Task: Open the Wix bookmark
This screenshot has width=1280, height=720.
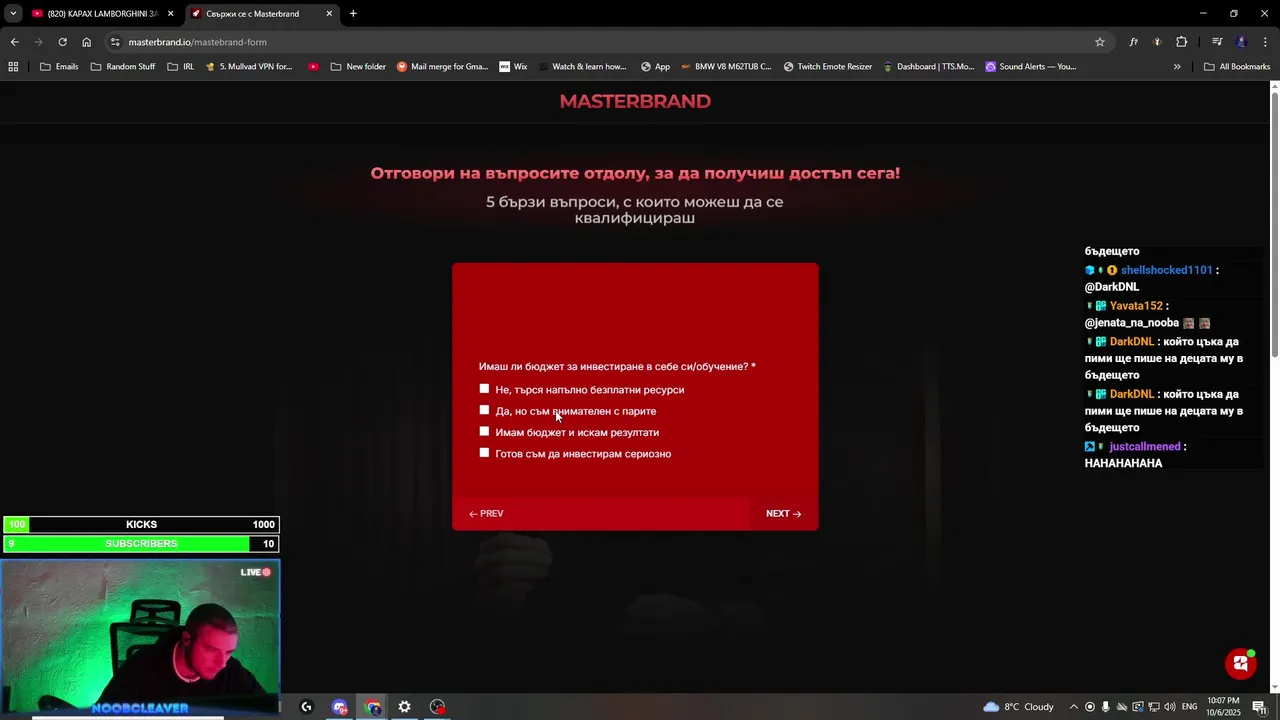Action: pyautogui.click(x=513, y=67)
